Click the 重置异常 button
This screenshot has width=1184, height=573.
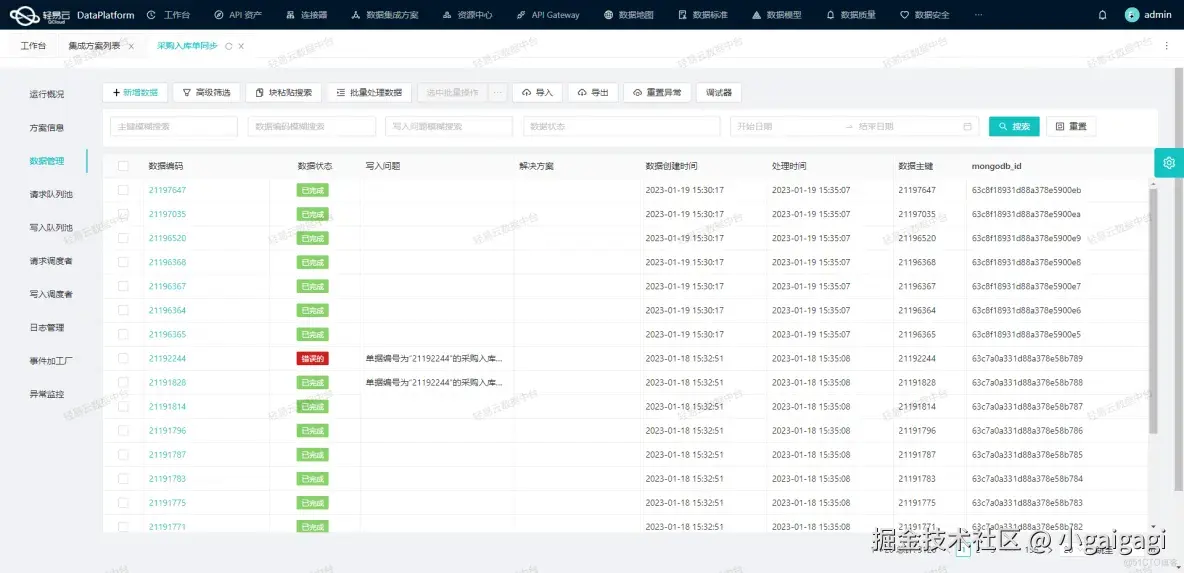click(657, 92)
